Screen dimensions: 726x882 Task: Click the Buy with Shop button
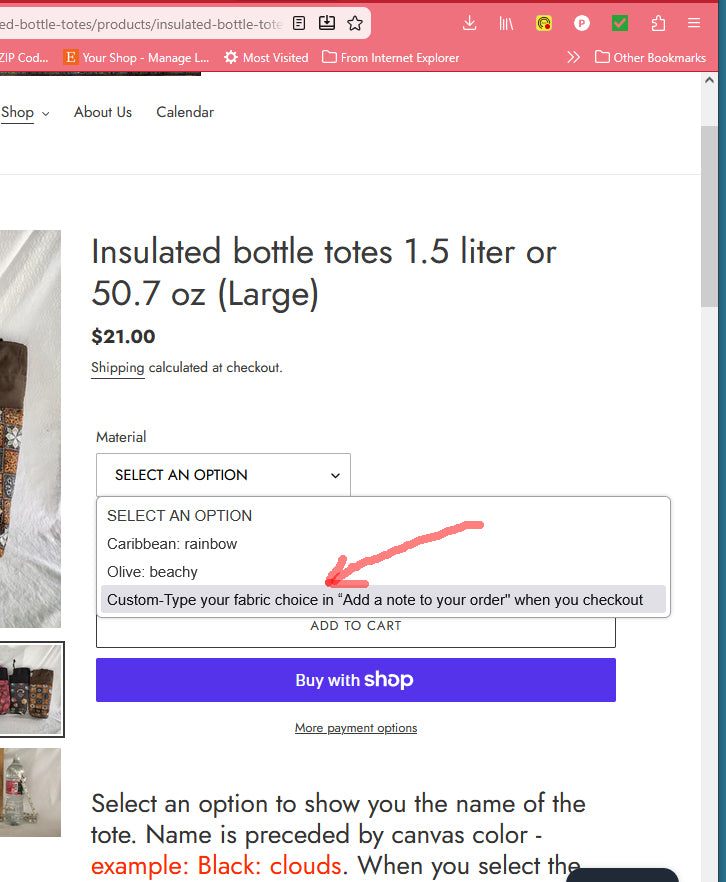[x=355, y=680]
